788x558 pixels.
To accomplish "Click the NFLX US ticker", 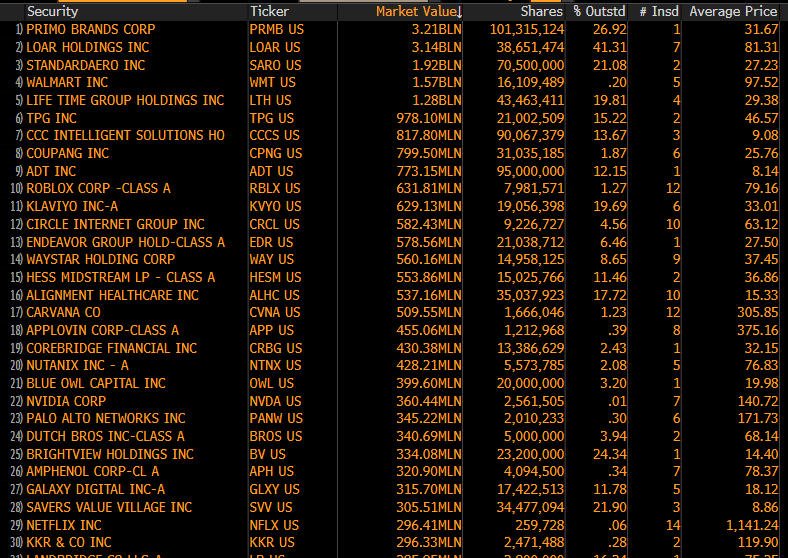I will point(274,525).
